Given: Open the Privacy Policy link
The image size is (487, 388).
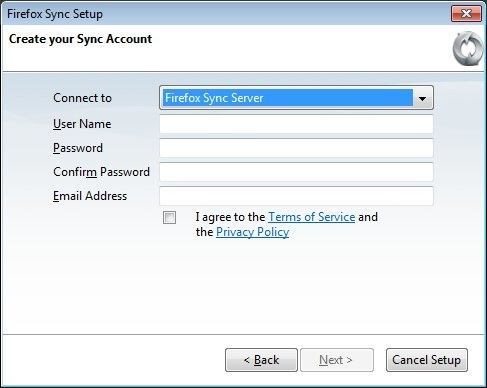Looking at the screenshot, I should coord(252,232).
